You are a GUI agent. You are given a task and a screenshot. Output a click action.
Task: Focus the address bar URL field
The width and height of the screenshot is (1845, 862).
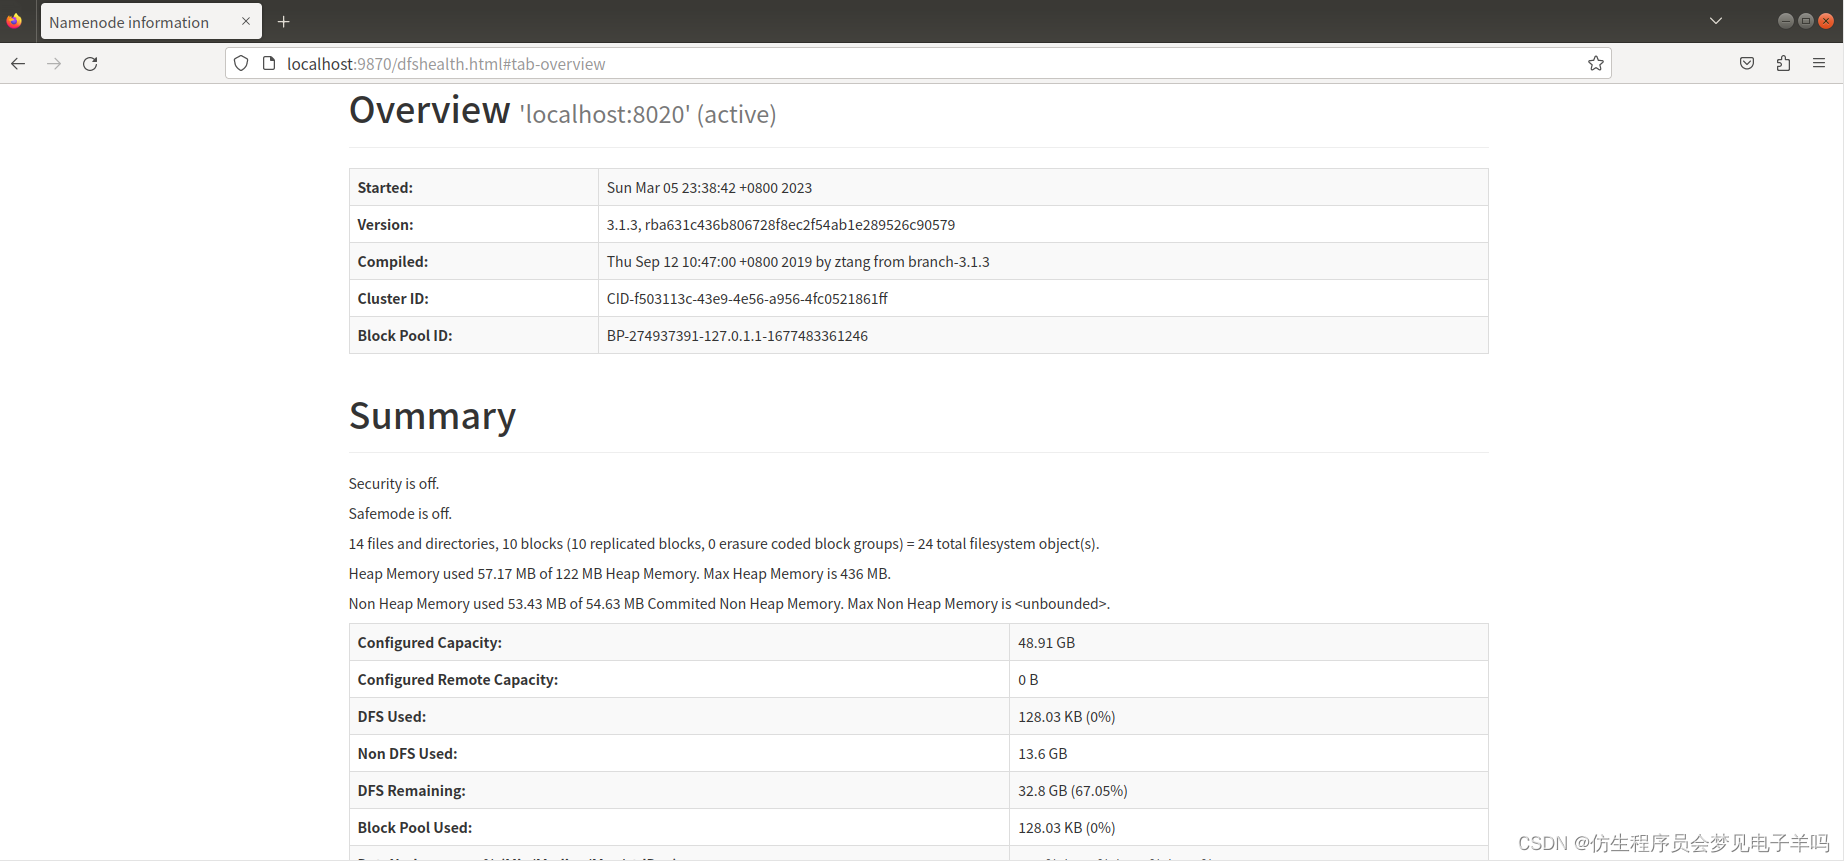pyautogui.click(x=918, y=64)
